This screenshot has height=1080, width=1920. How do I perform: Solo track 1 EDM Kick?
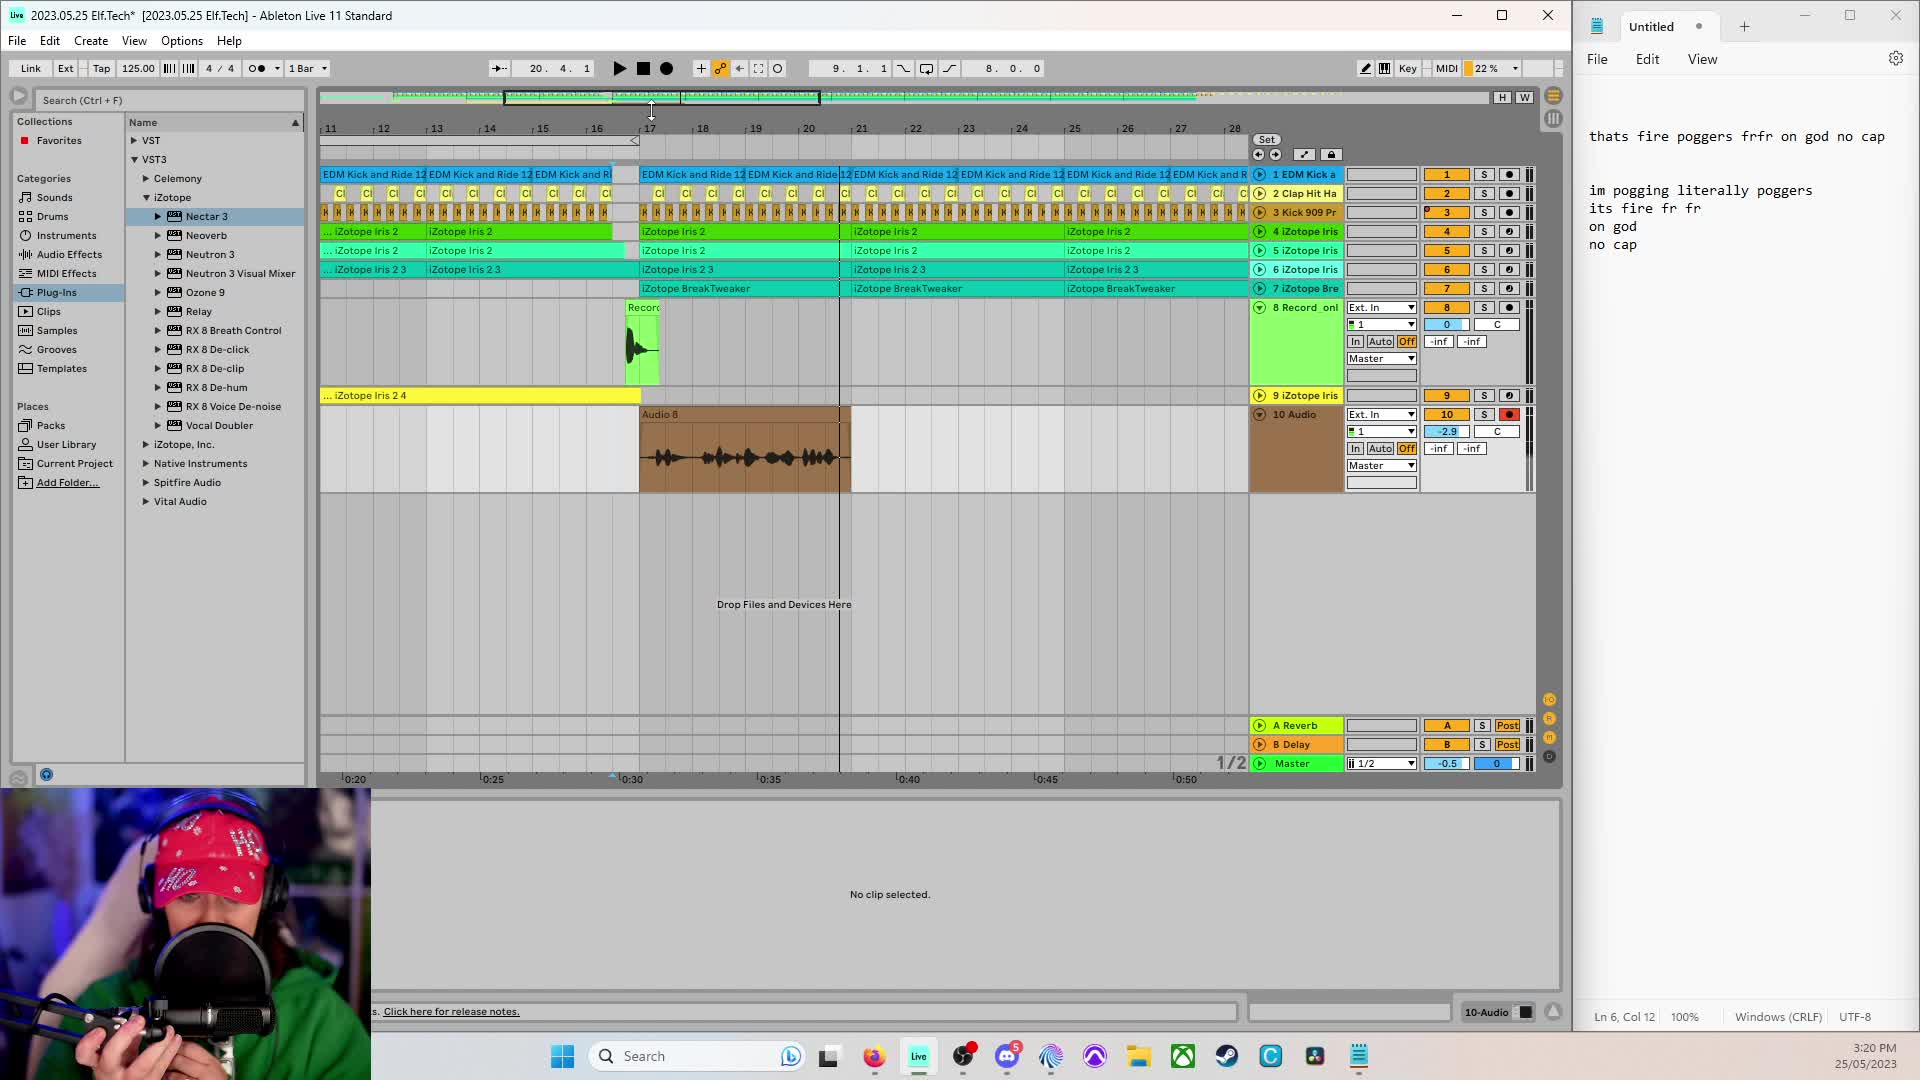point(1484,175)
